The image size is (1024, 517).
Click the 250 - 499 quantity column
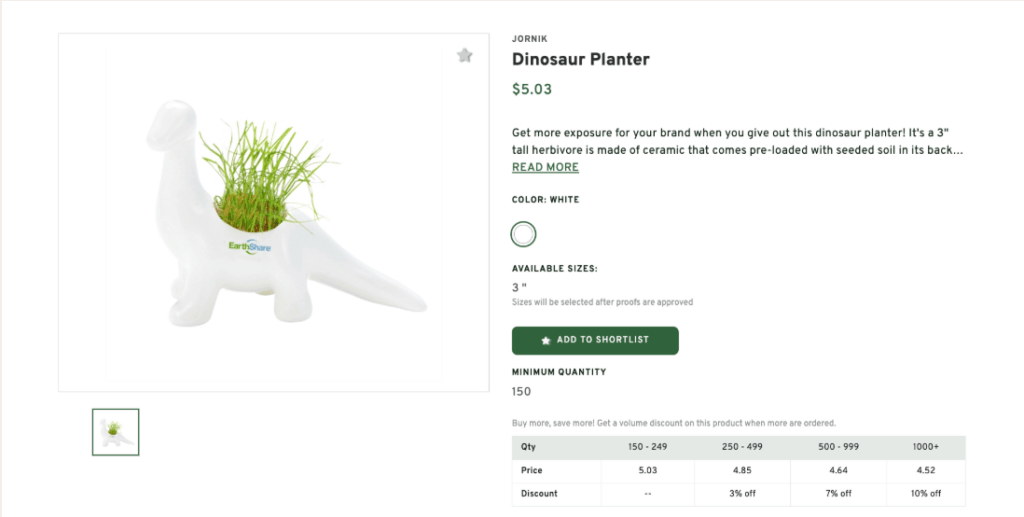click(741, 447)
